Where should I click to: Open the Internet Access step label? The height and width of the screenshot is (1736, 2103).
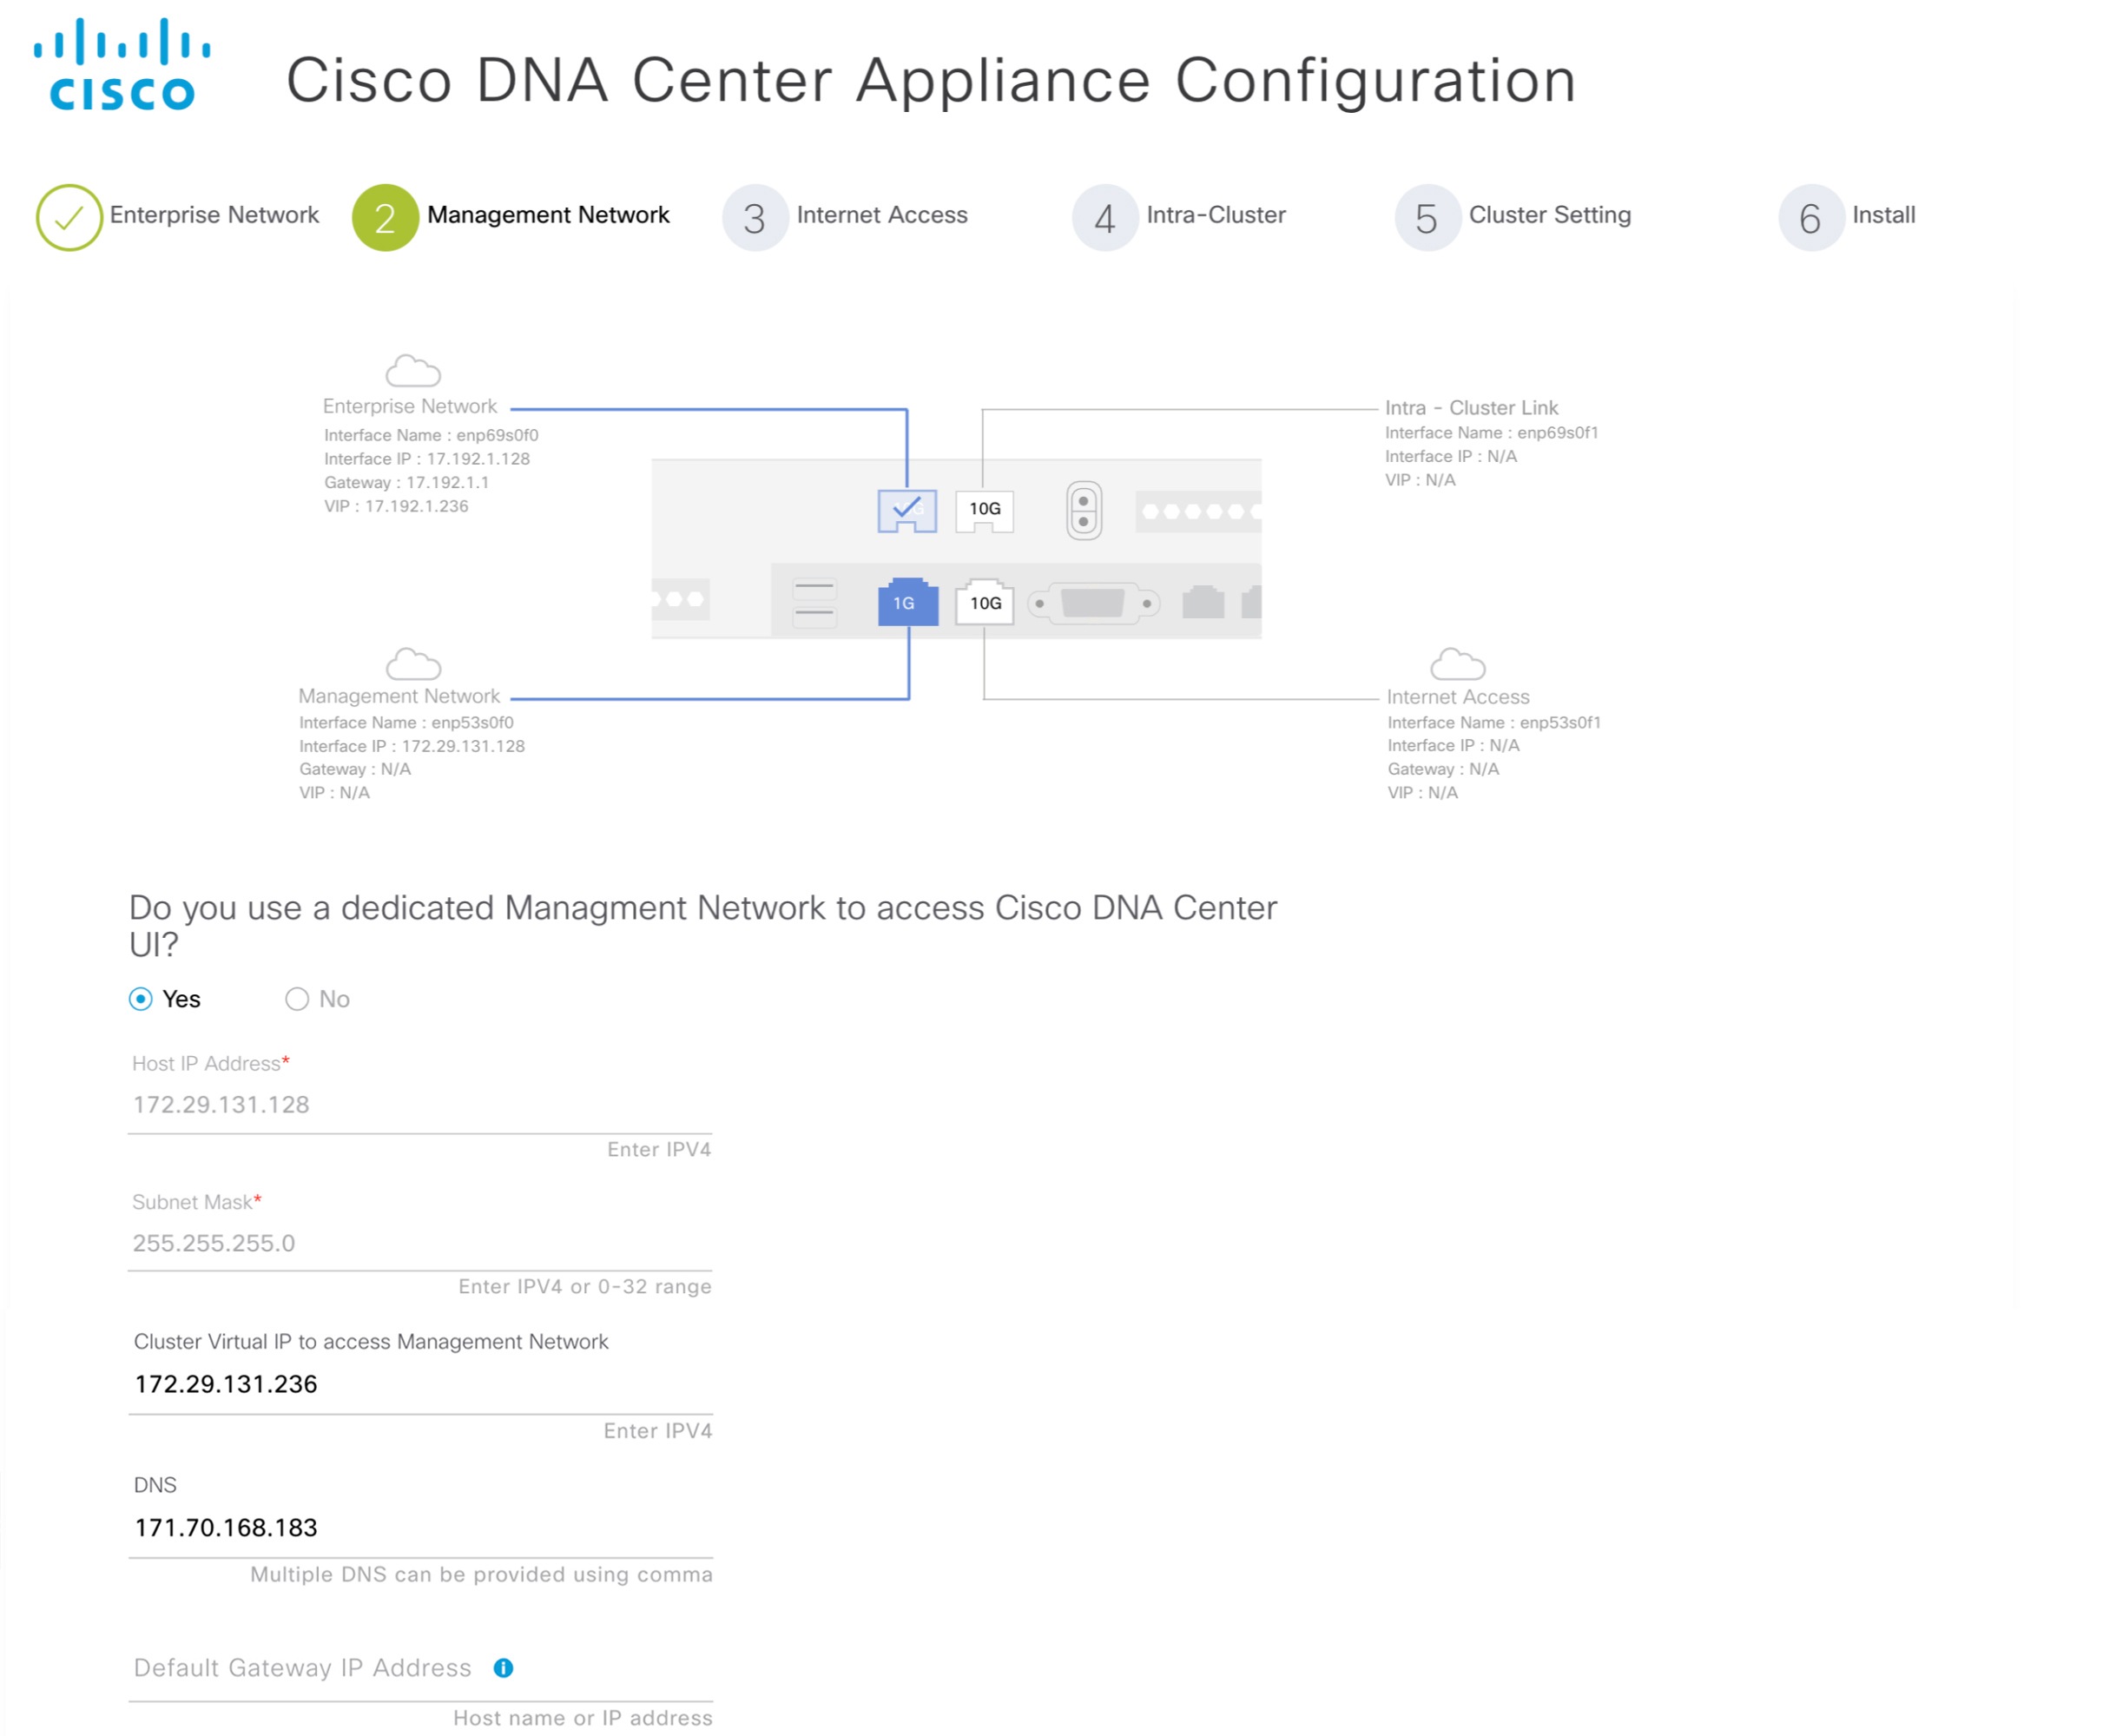[881, 214]
